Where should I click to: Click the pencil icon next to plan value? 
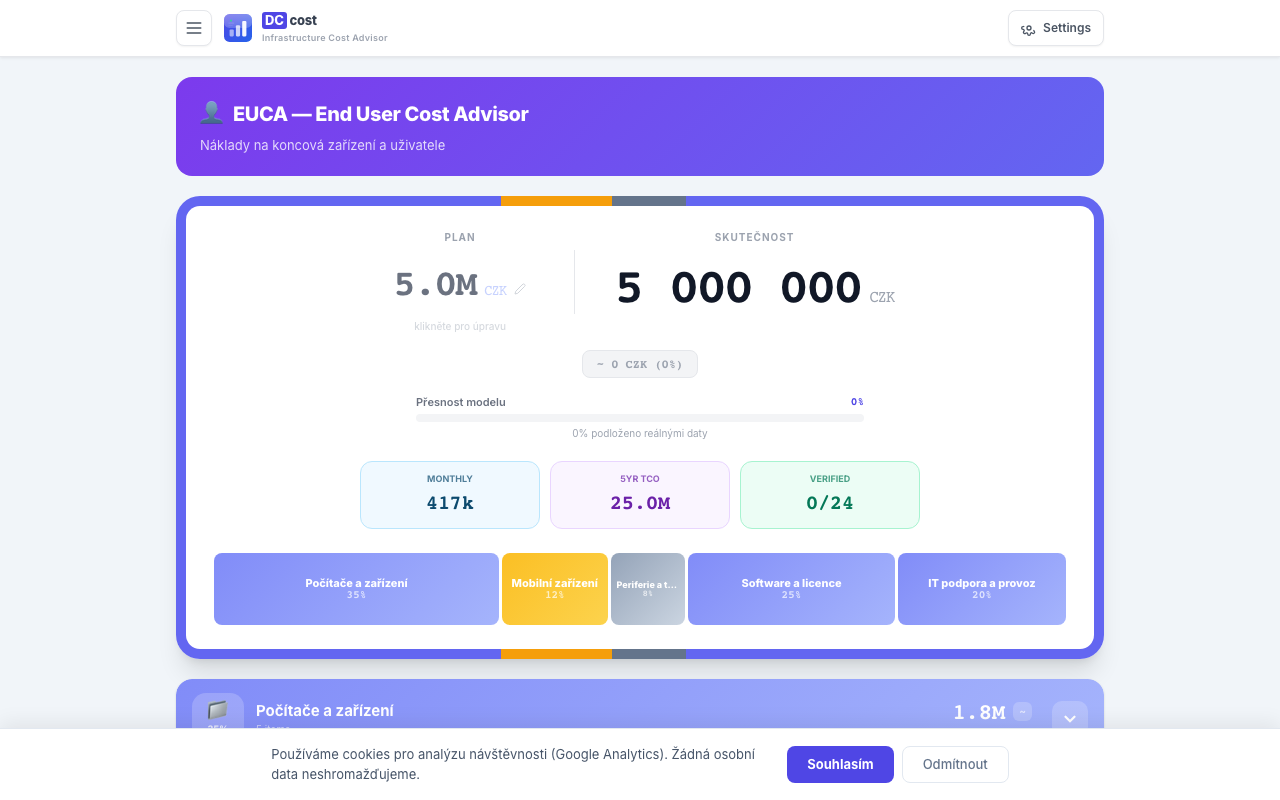tap(520, 289)
